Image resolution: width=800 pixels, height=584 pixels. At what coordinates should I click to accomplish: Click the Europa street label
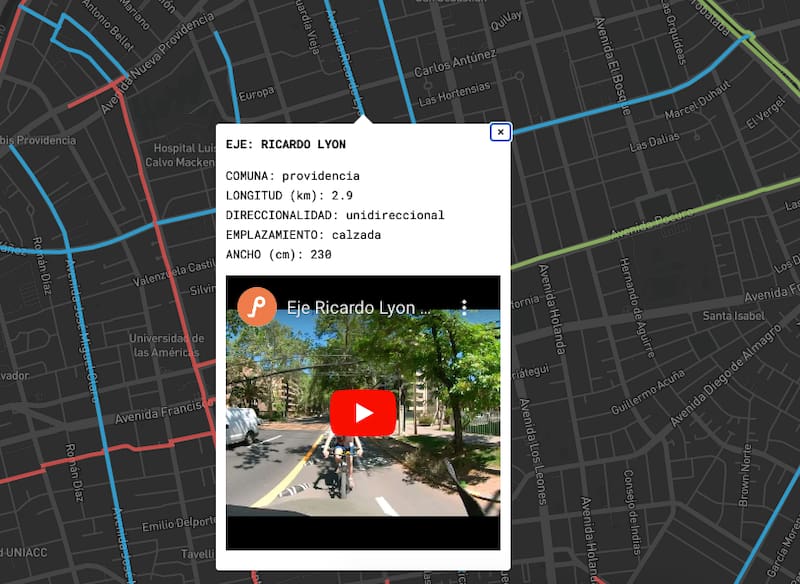(257, 93)
